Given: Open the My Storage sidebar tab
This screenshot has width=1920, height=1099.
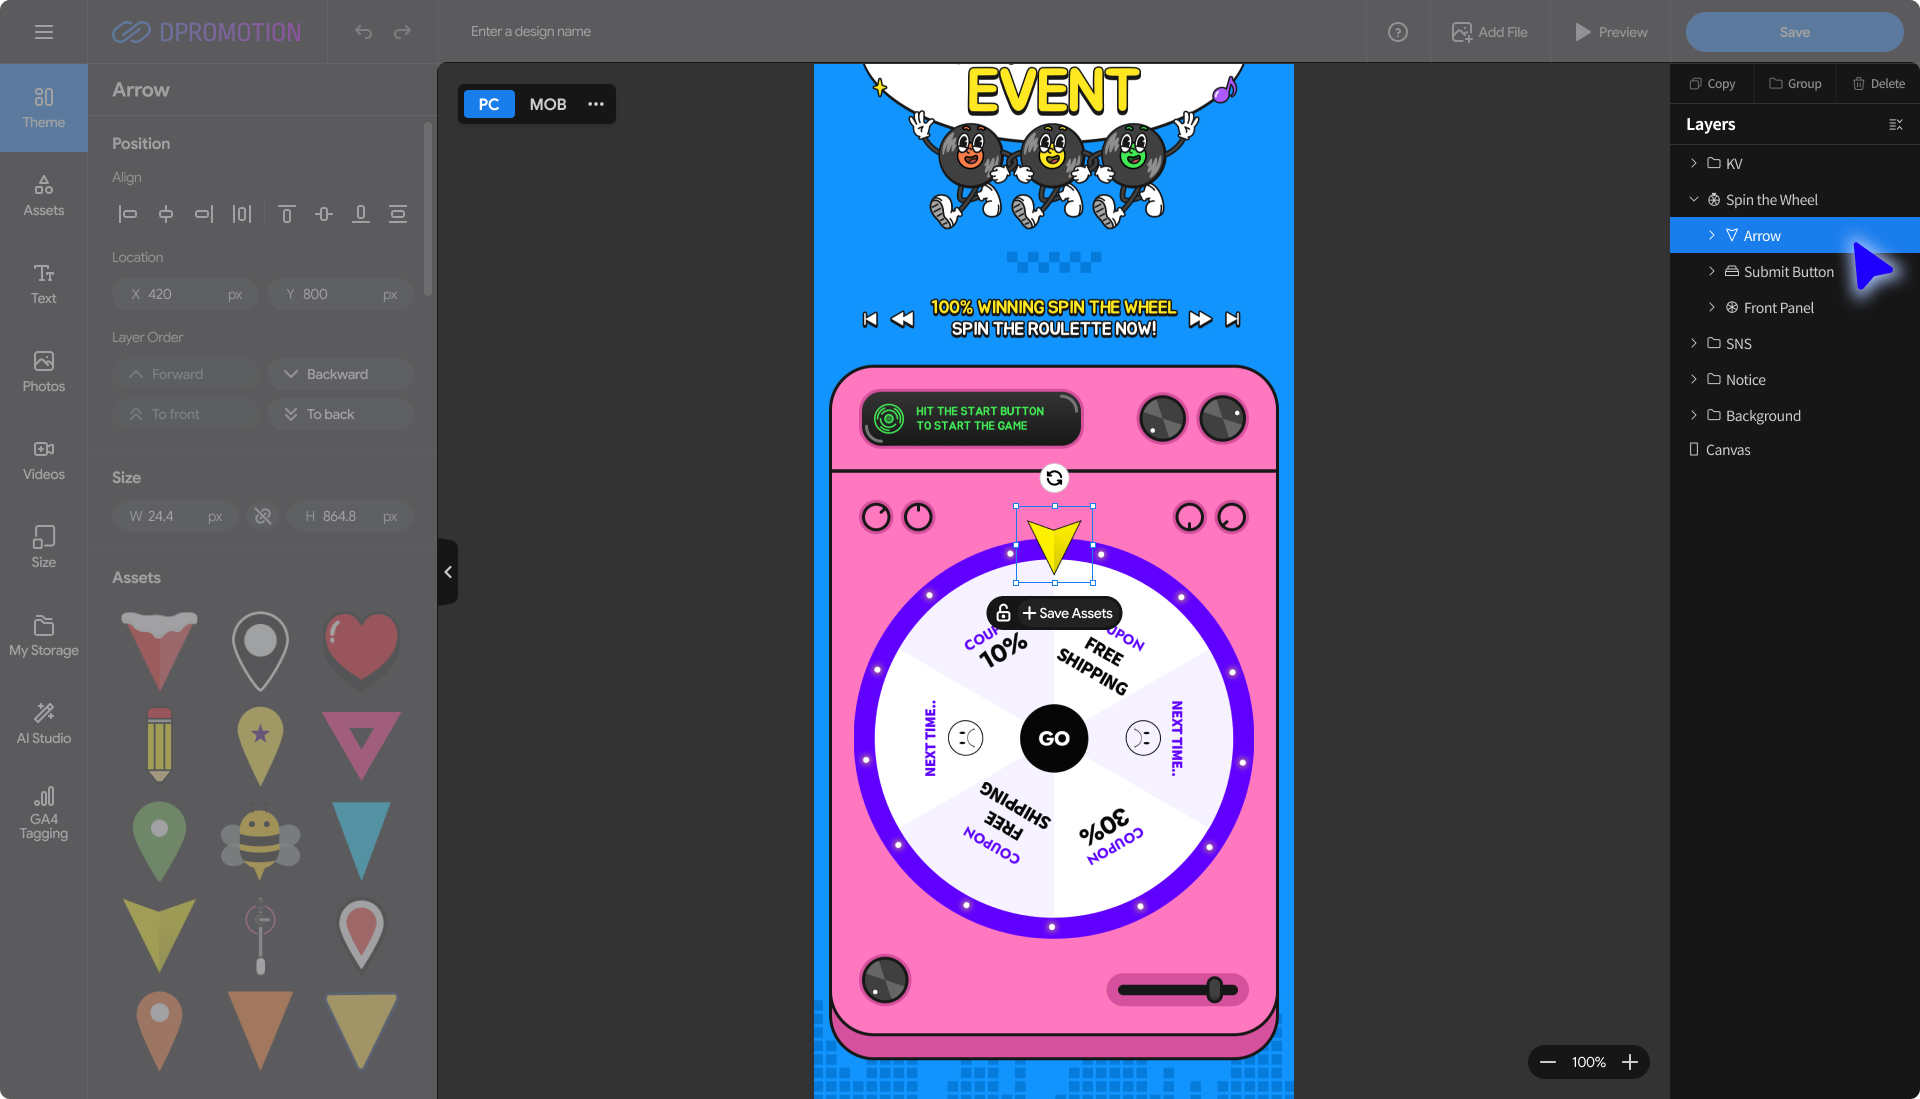Looking at the screenshot, I should click(44, 635).
